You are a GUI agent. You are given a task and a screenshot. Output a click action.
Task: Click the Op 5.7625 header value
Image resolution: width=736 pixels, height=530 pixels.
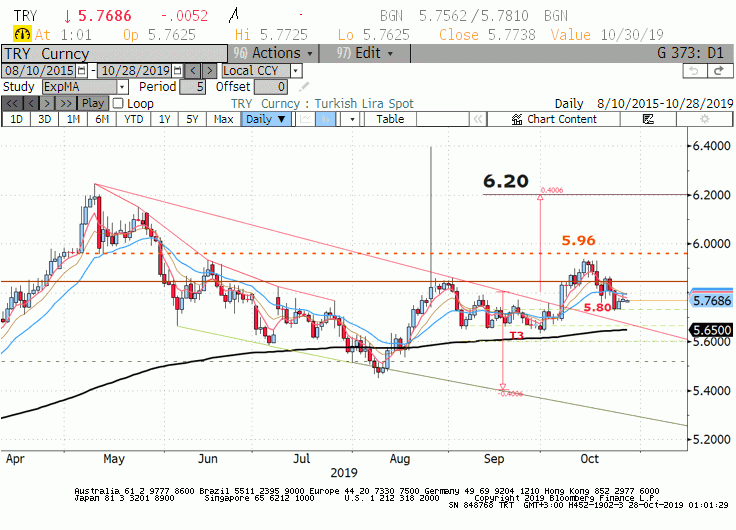159,35
